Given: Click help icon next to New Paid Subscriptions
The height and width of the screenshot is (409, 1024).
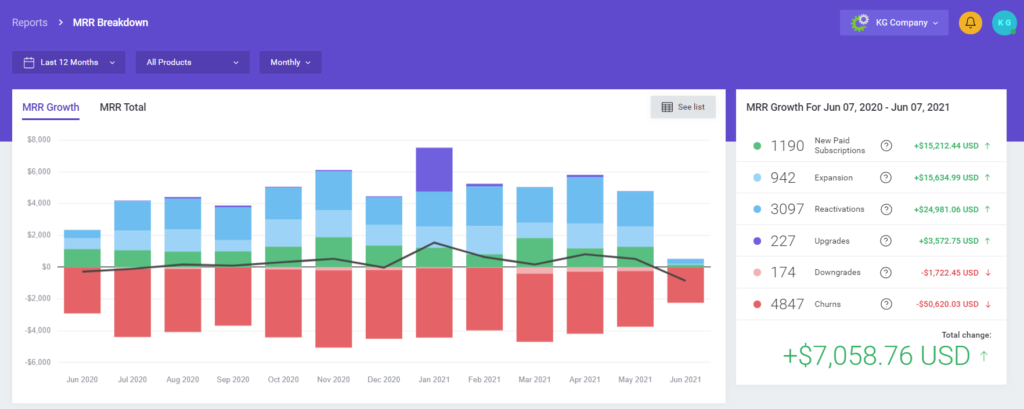Looking at the screenshot, I should coord(886,146).
